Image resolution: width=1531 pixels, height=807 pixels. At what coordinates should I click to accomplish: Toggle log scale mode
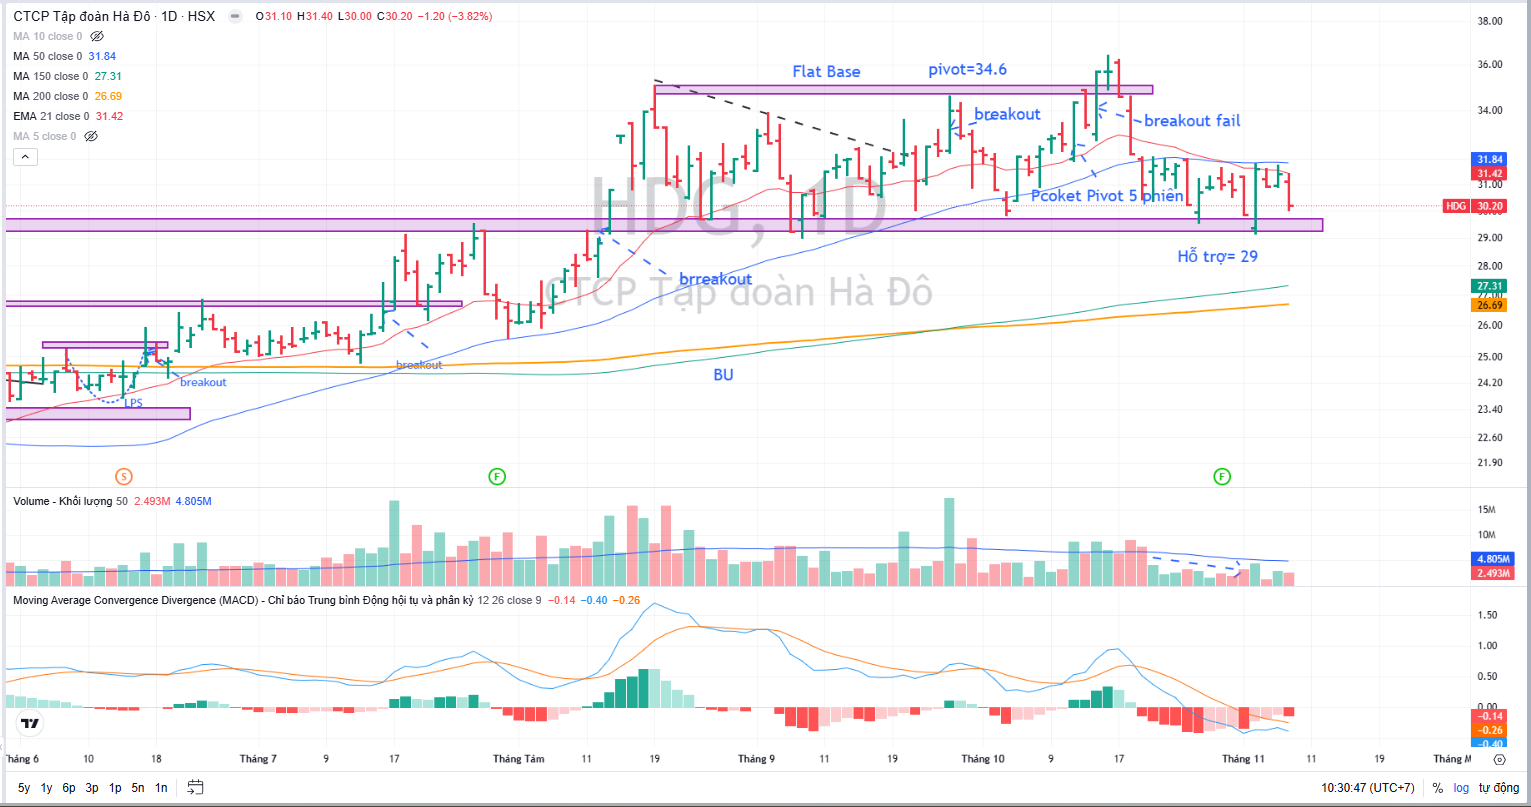1461,787
